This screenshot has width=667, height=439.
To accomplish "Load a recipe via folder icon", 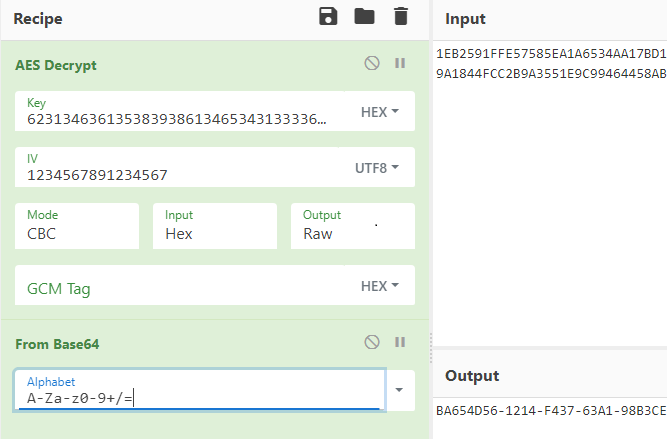I will pyautogui.click(x=364, y=16).
